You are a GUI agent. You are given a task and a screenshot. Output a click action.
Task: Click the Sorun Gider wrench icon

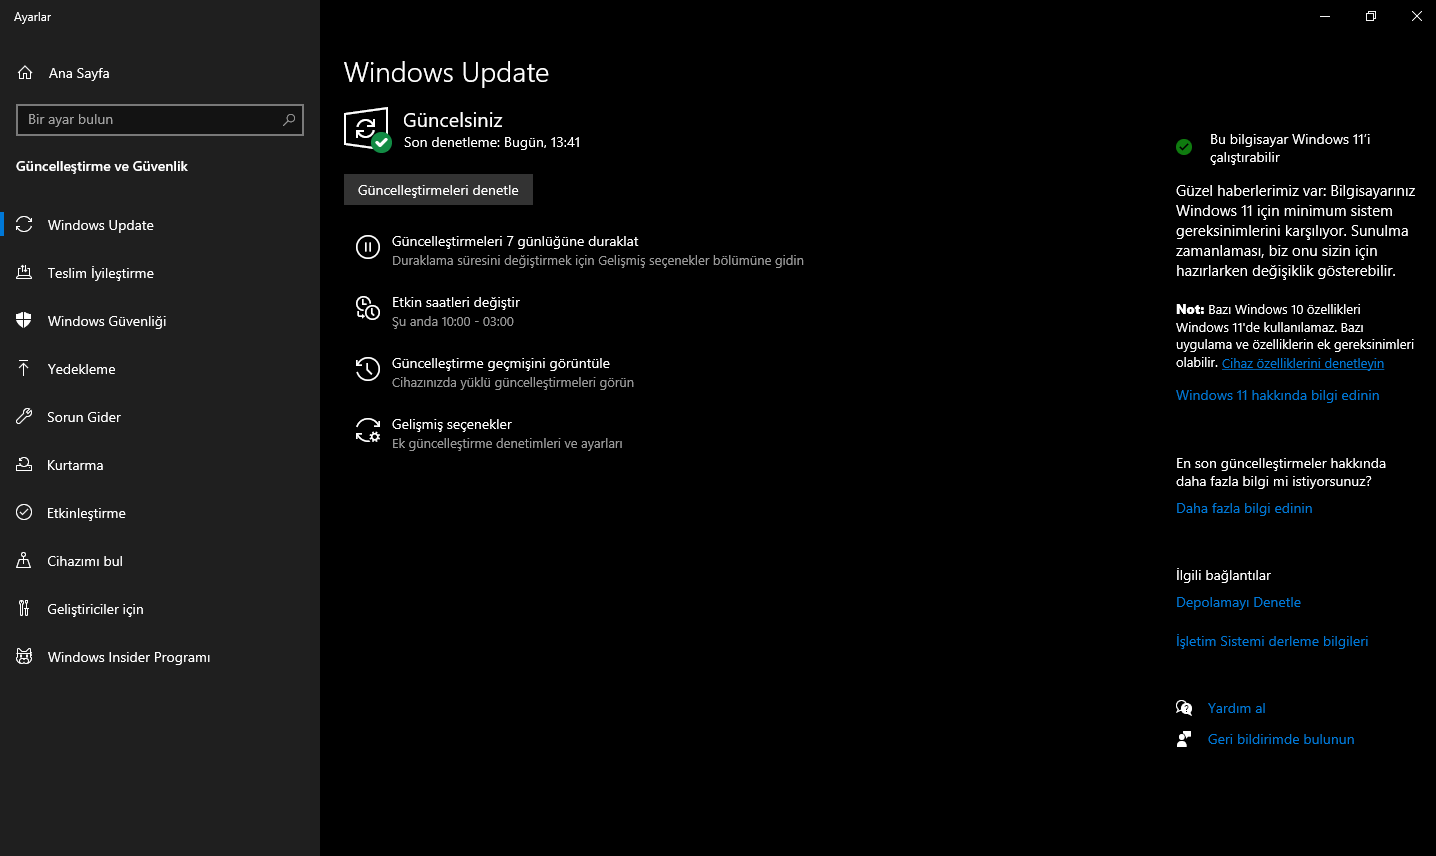click(24, 416)
